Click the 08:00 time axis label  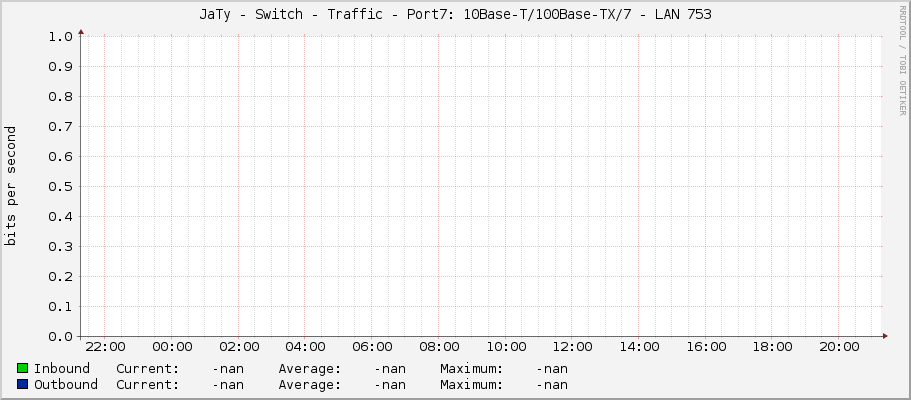(439, 347)
